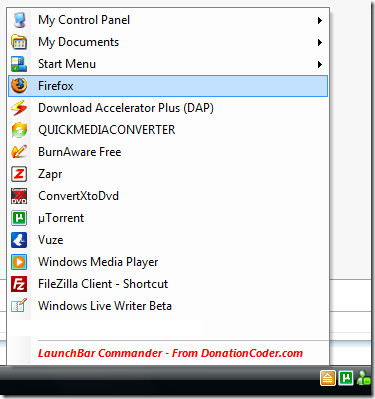The width and height of the screenshot is (375, 399).
Task: Click the Firefox globe icon
Action: 19,86
